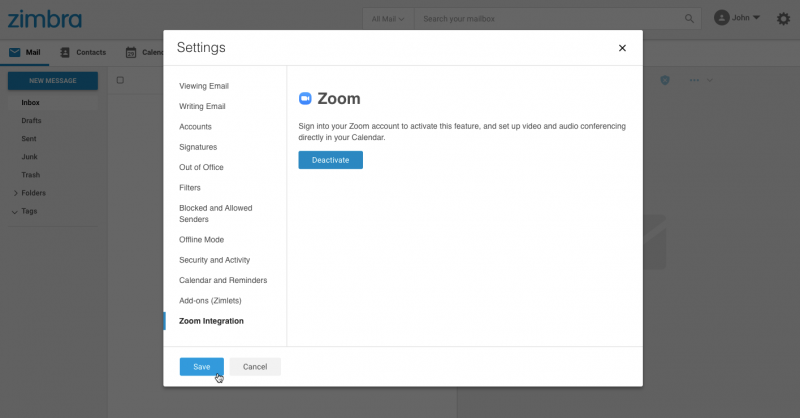Collapse the Tags section chevron
The width and height of the screenshot is (800, 418).
point(14,212)
